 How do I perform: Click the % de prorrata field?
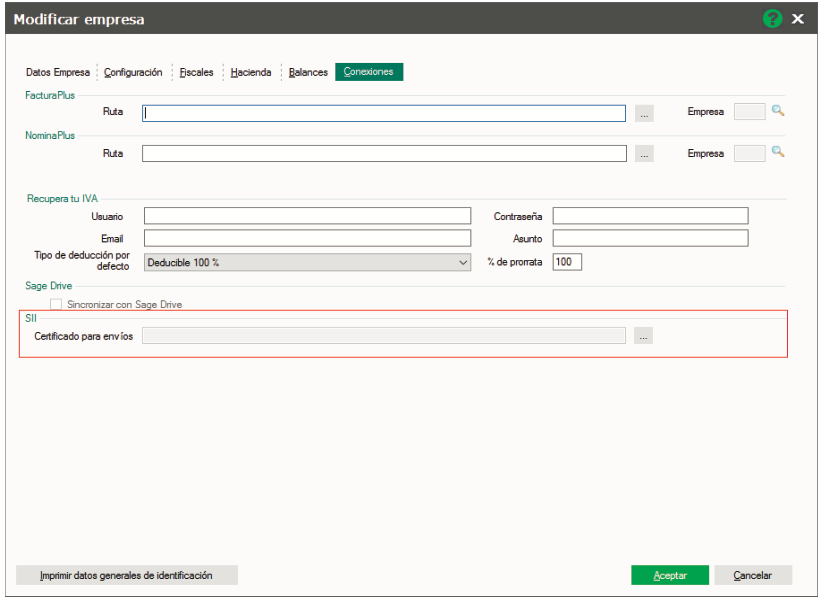click(567, 262)
